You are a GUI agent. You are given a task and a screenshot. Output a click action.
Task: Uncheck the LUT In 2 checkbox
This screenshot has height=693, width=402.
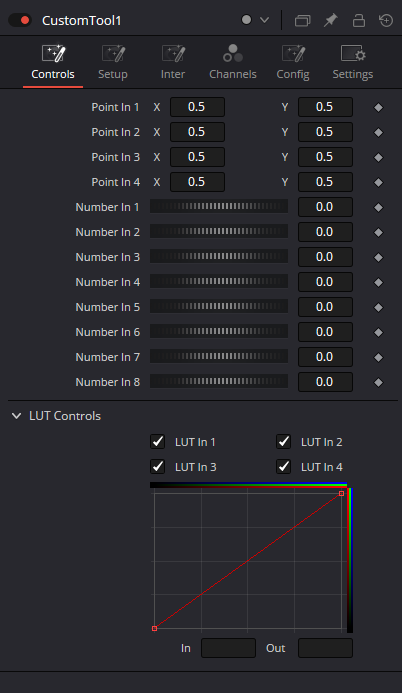point(284,442)
